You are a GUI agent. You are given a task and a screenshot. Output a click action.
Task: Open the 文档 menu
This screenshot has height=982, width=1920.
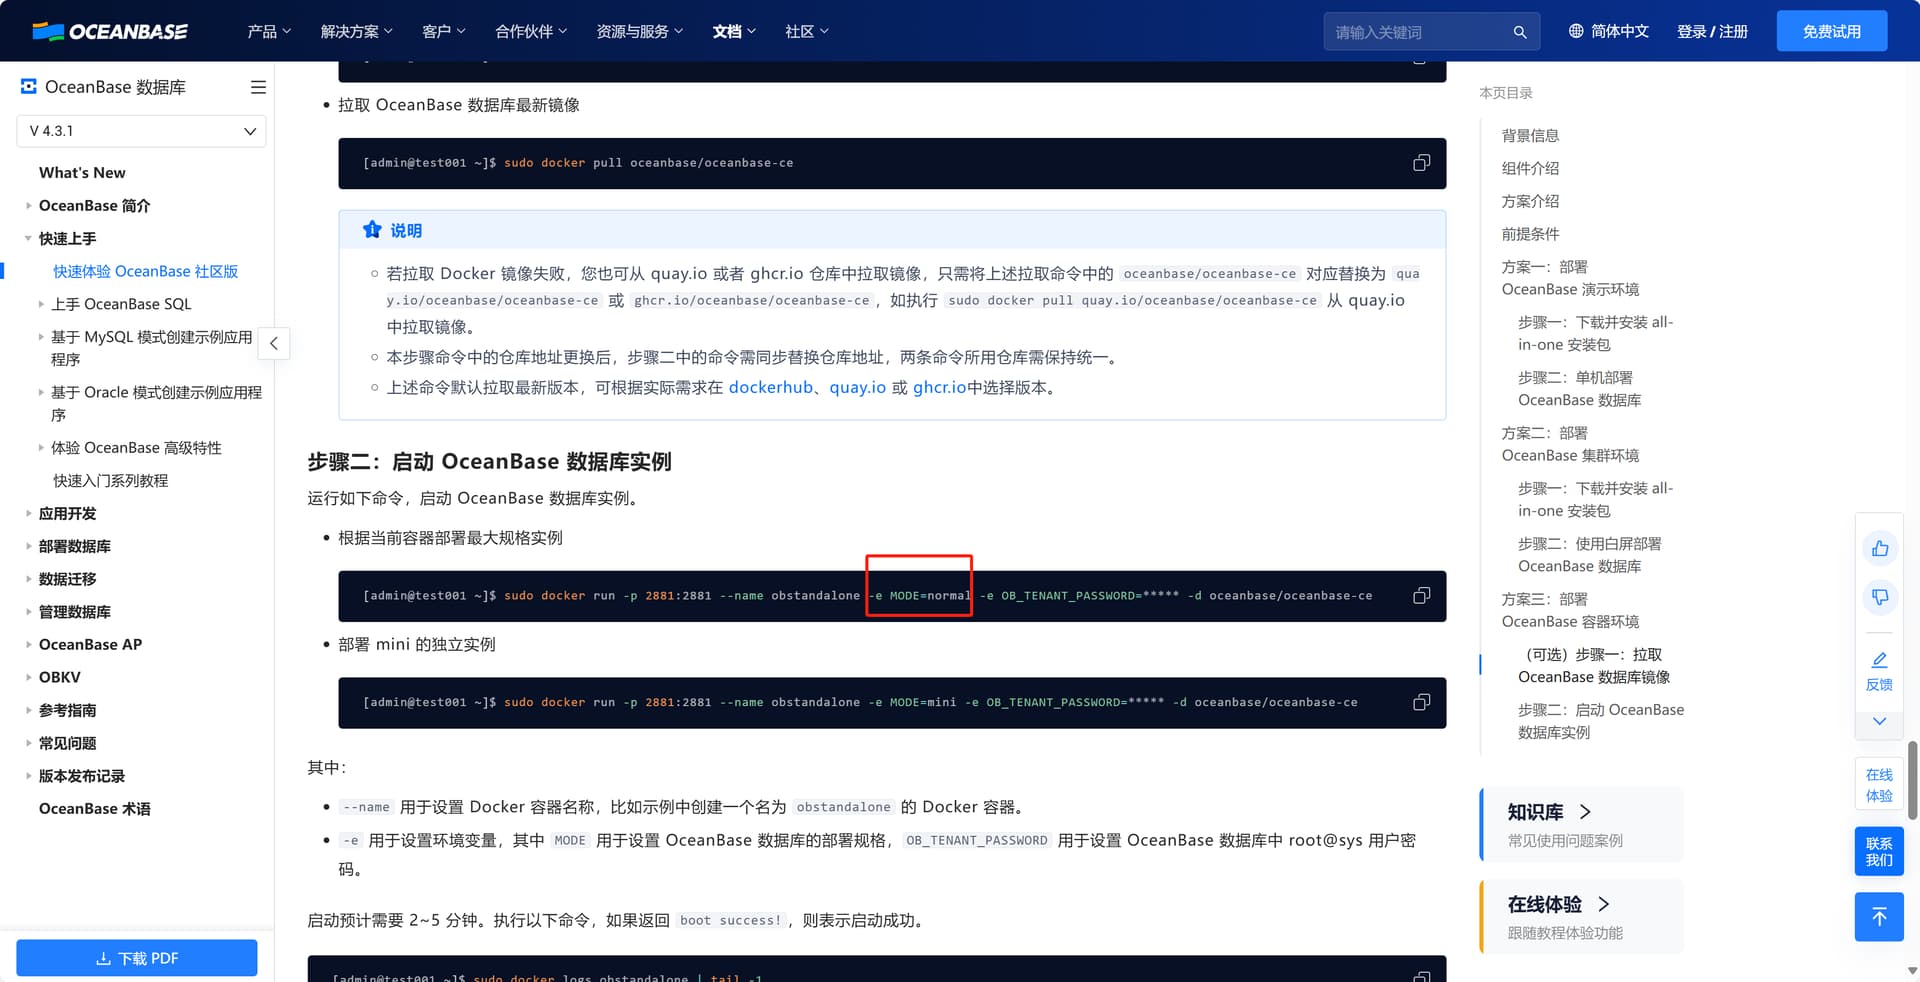point(734,31)
